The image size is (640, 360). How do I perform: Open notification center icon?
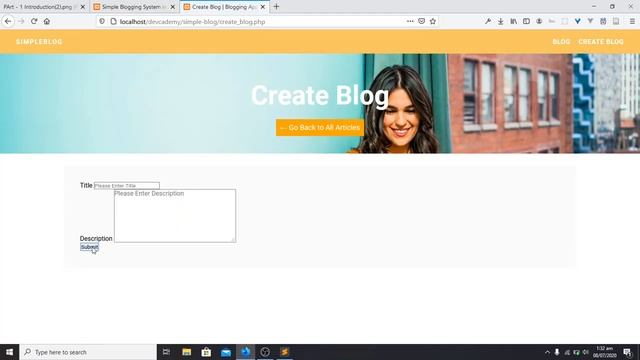coord(627,352)
